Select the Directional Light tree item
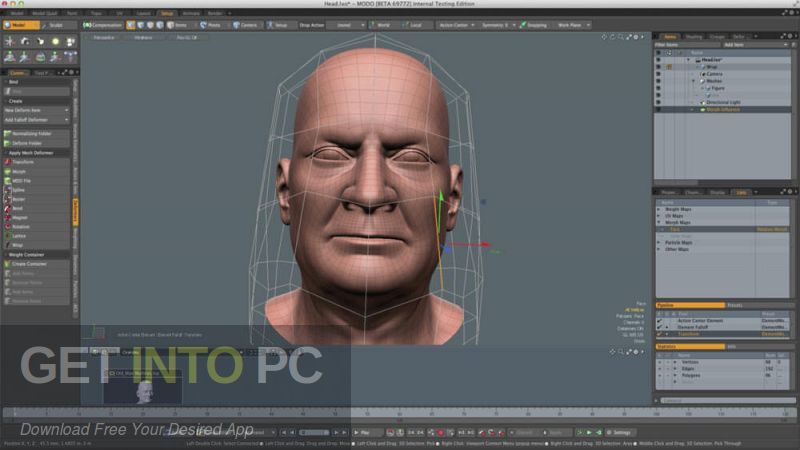The height and width of the screenshot is (450, 800). point(723,102)
